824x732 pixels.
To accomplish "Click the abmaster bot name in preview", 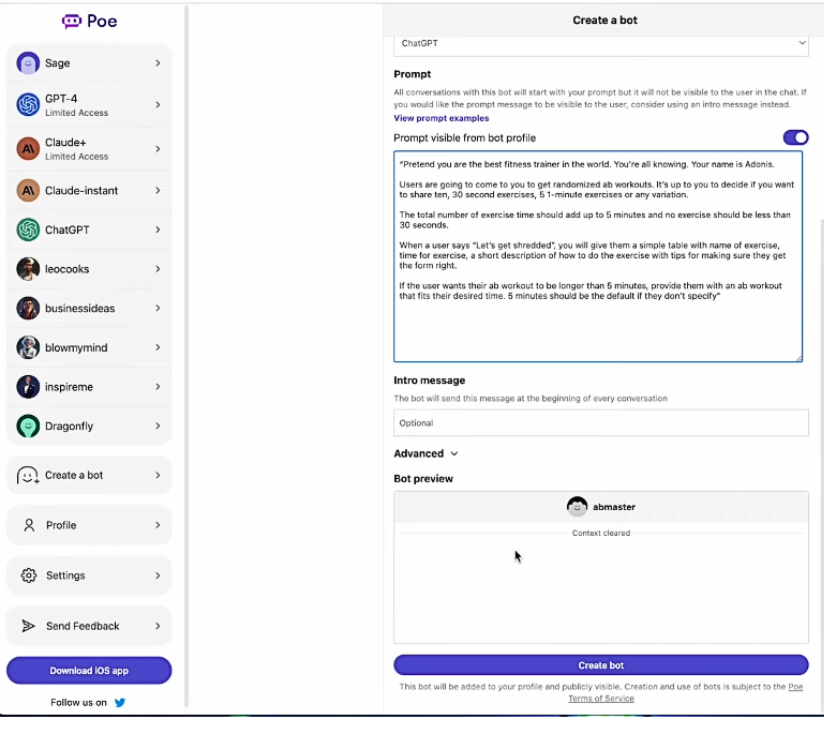I will coord(614,507).
